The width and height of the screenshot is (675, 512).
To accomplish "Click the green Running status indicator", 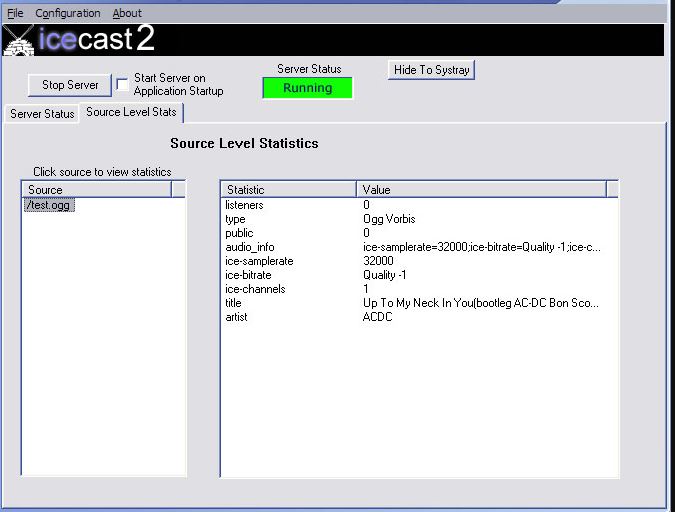I will pos(307,88).
